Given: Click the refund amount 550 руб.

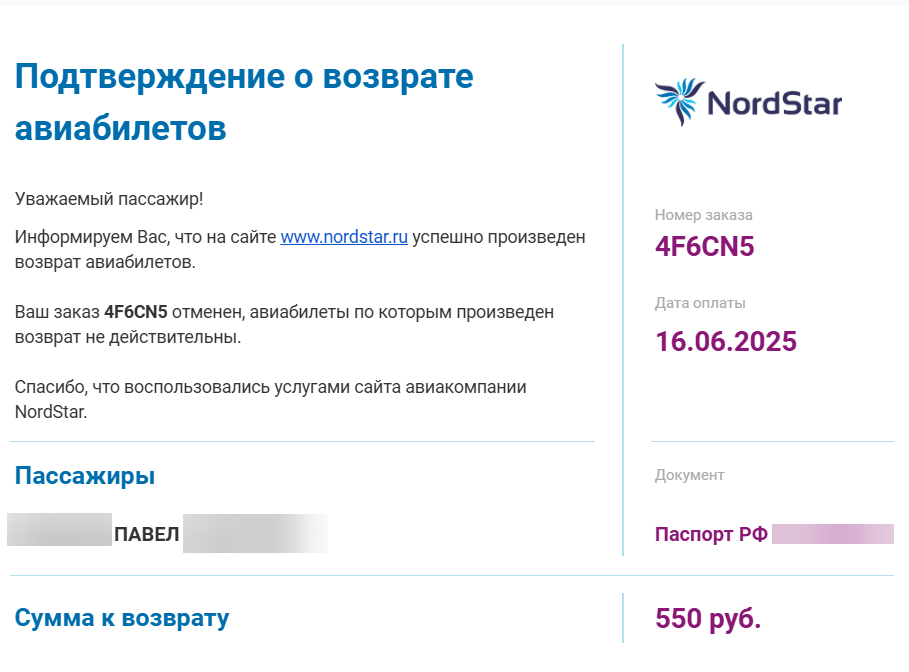Looking at the screenshot, I should pos(708,618).
